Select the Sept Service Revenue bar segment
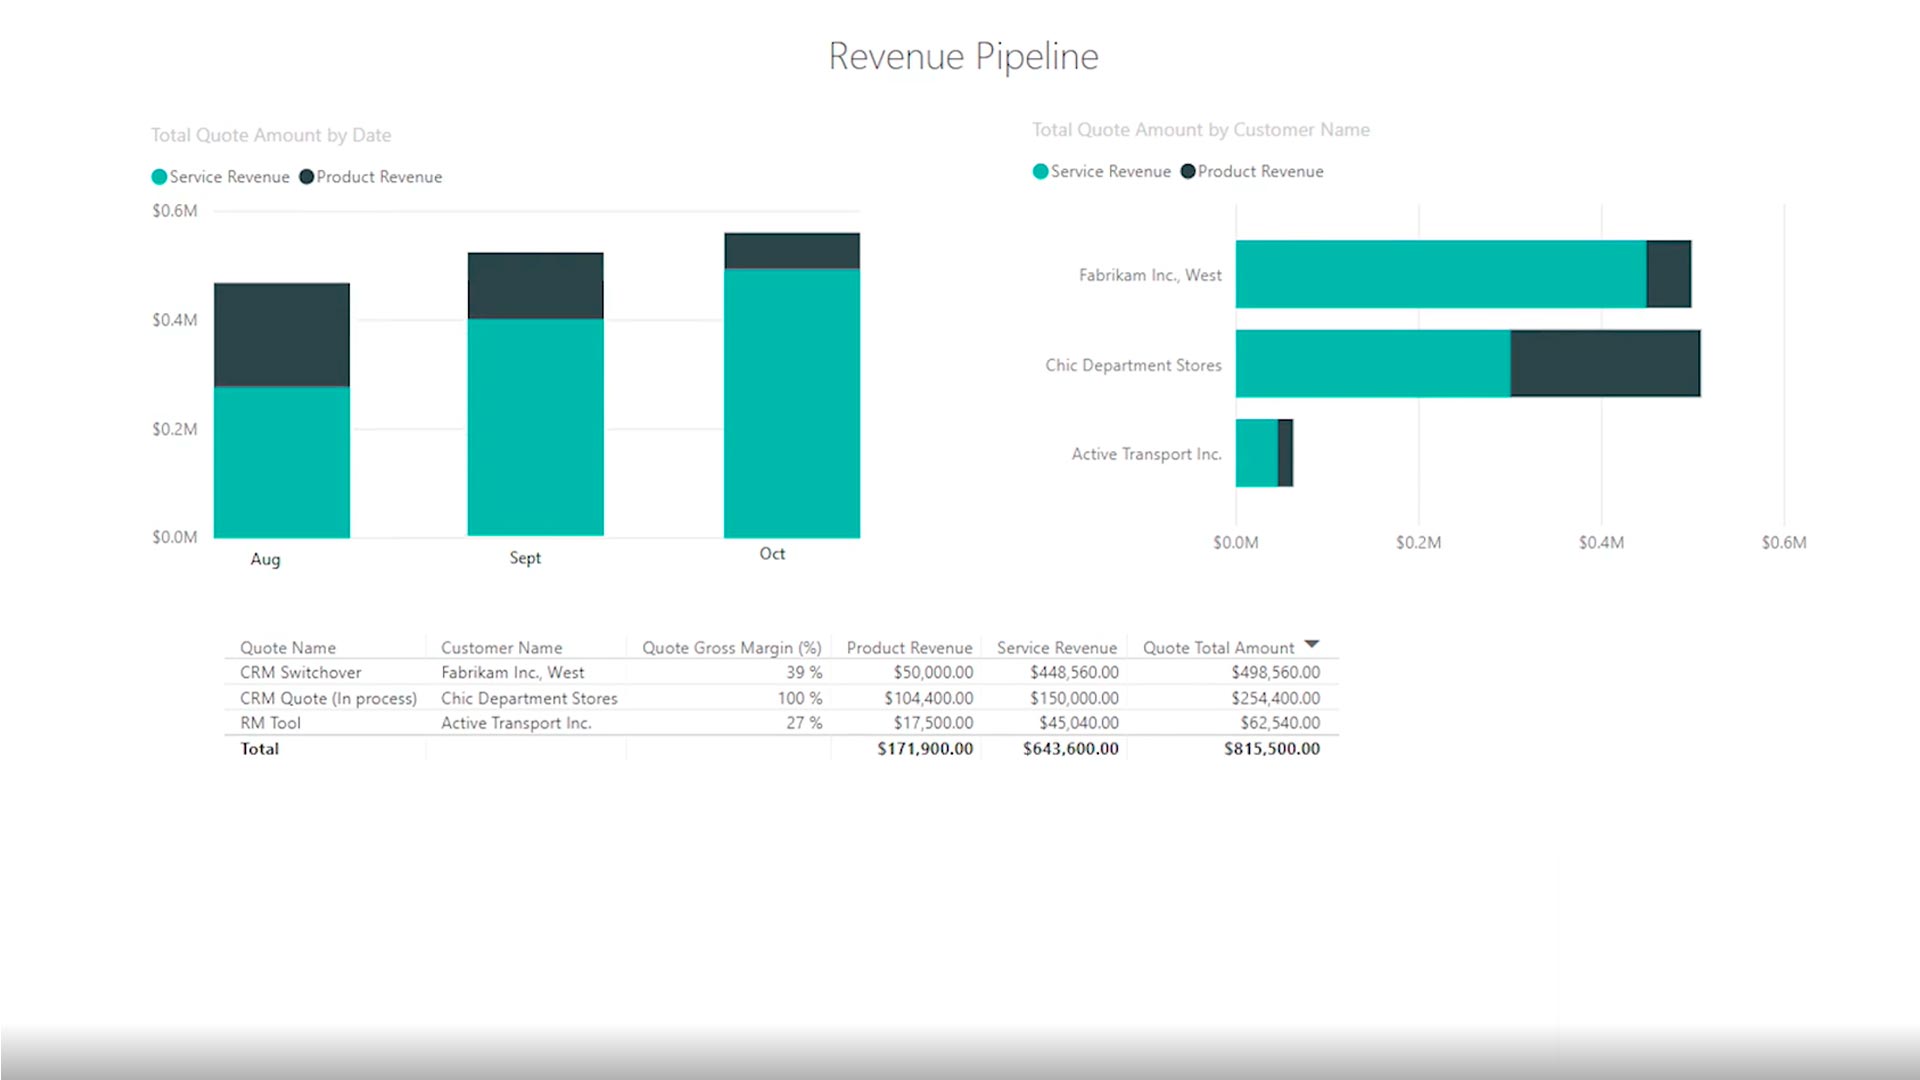The width and height of the screenshot is (1920, 1080). (x=535, y=427)
